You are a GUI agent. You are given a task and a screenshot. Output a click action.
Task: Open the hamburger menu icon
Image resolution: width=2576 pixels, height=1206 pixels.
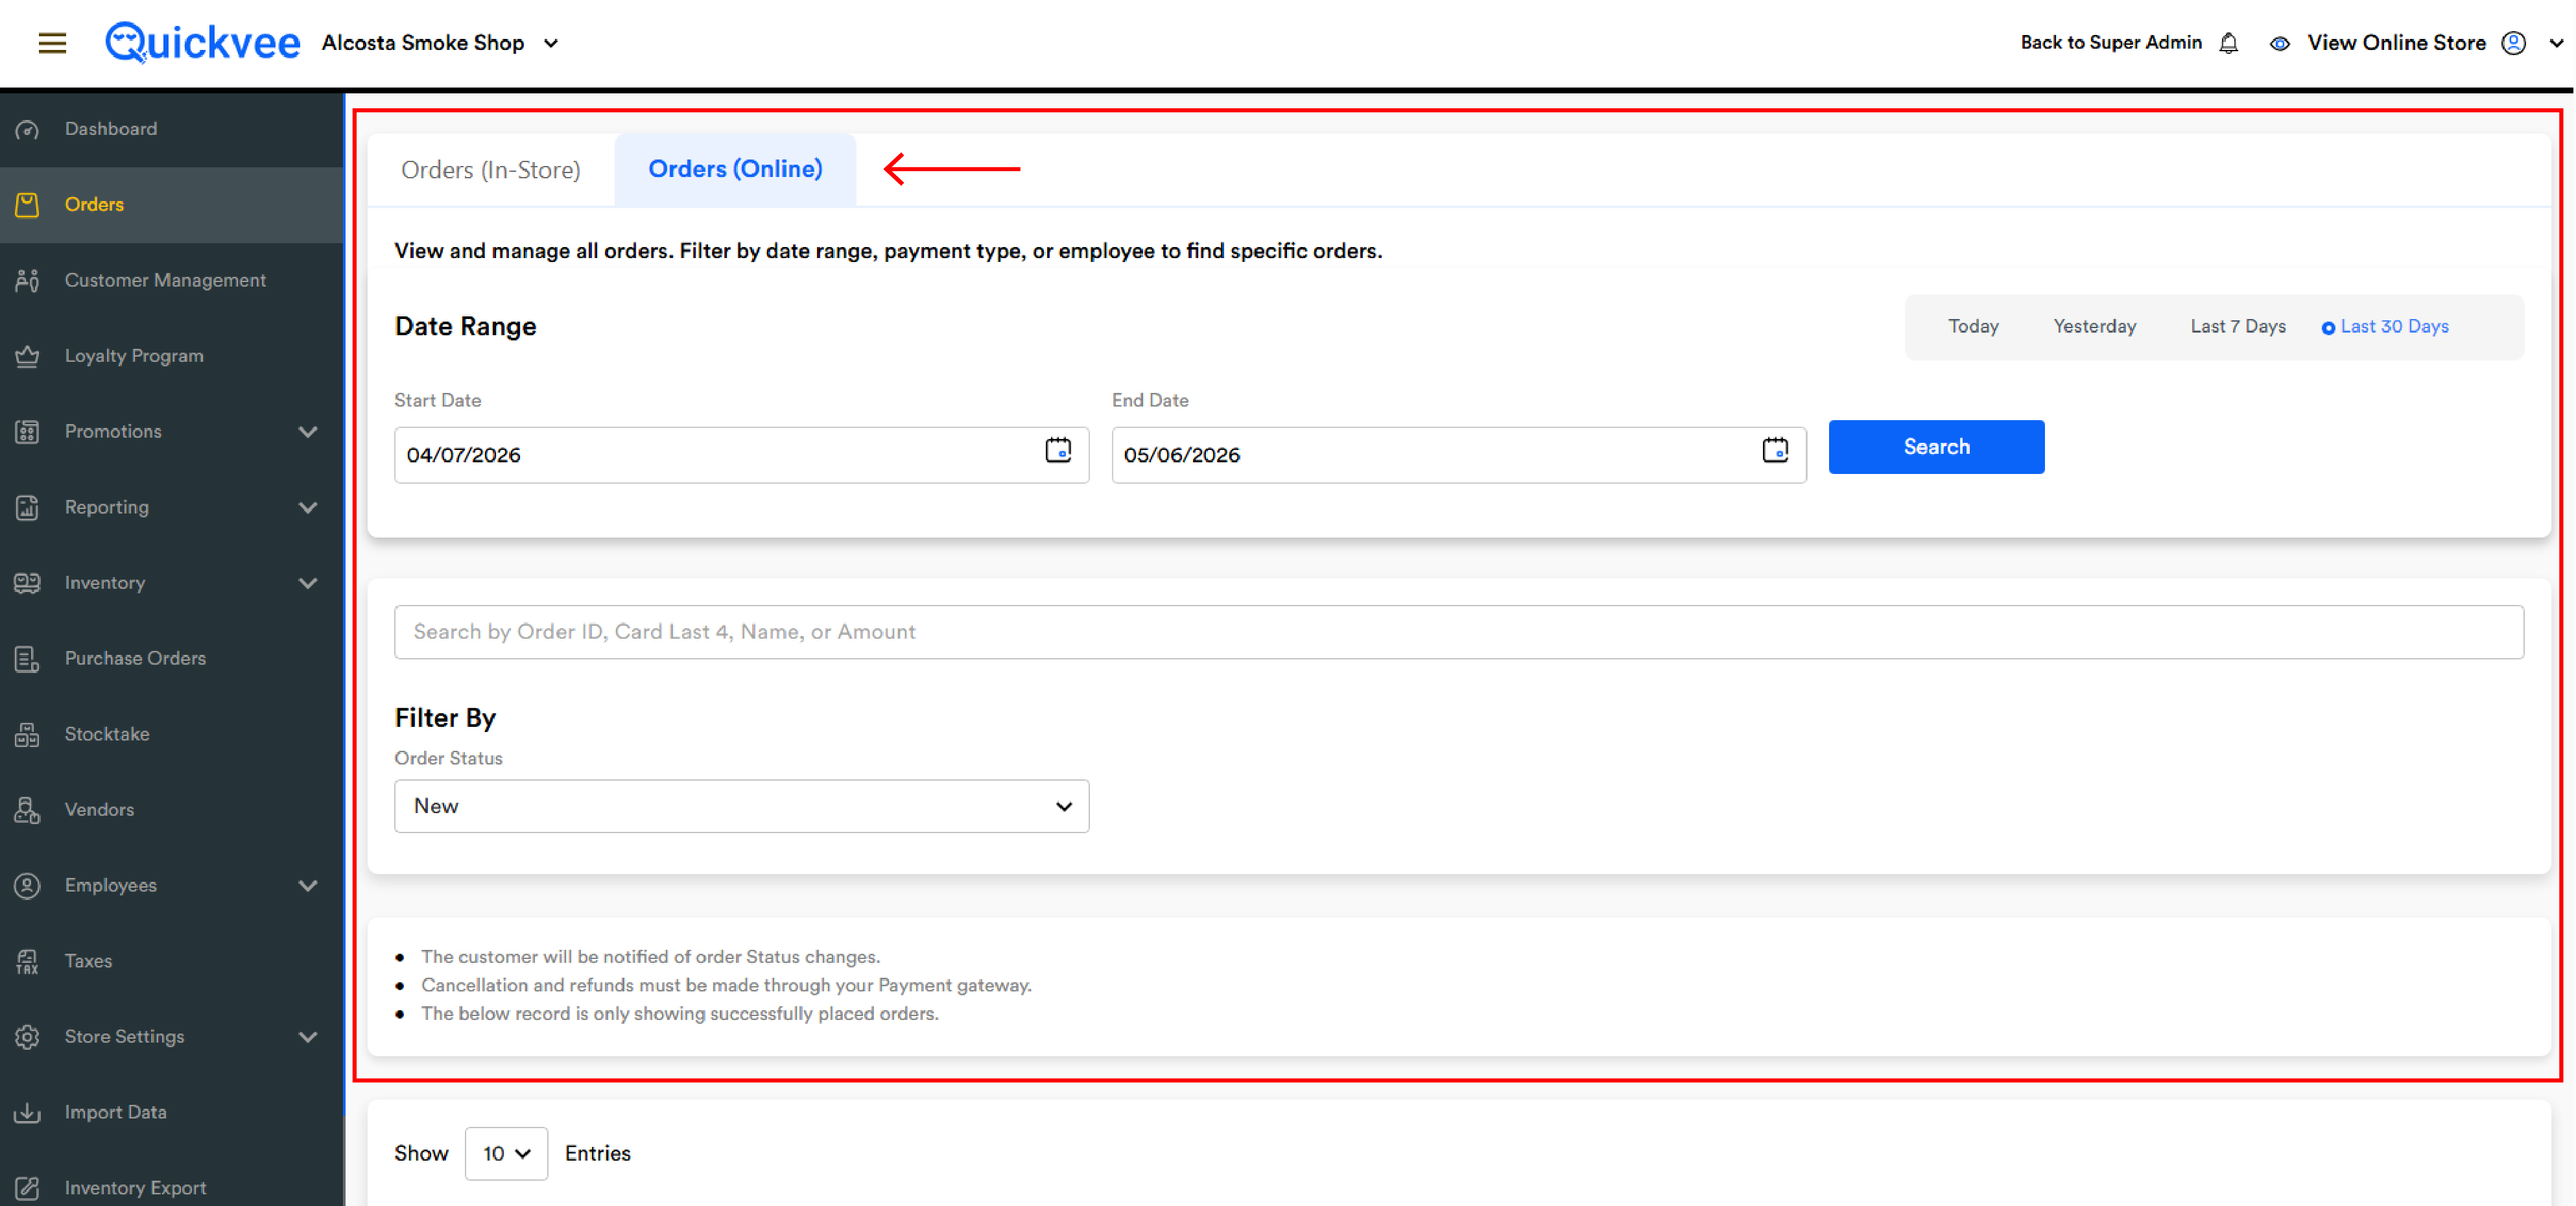52,43
